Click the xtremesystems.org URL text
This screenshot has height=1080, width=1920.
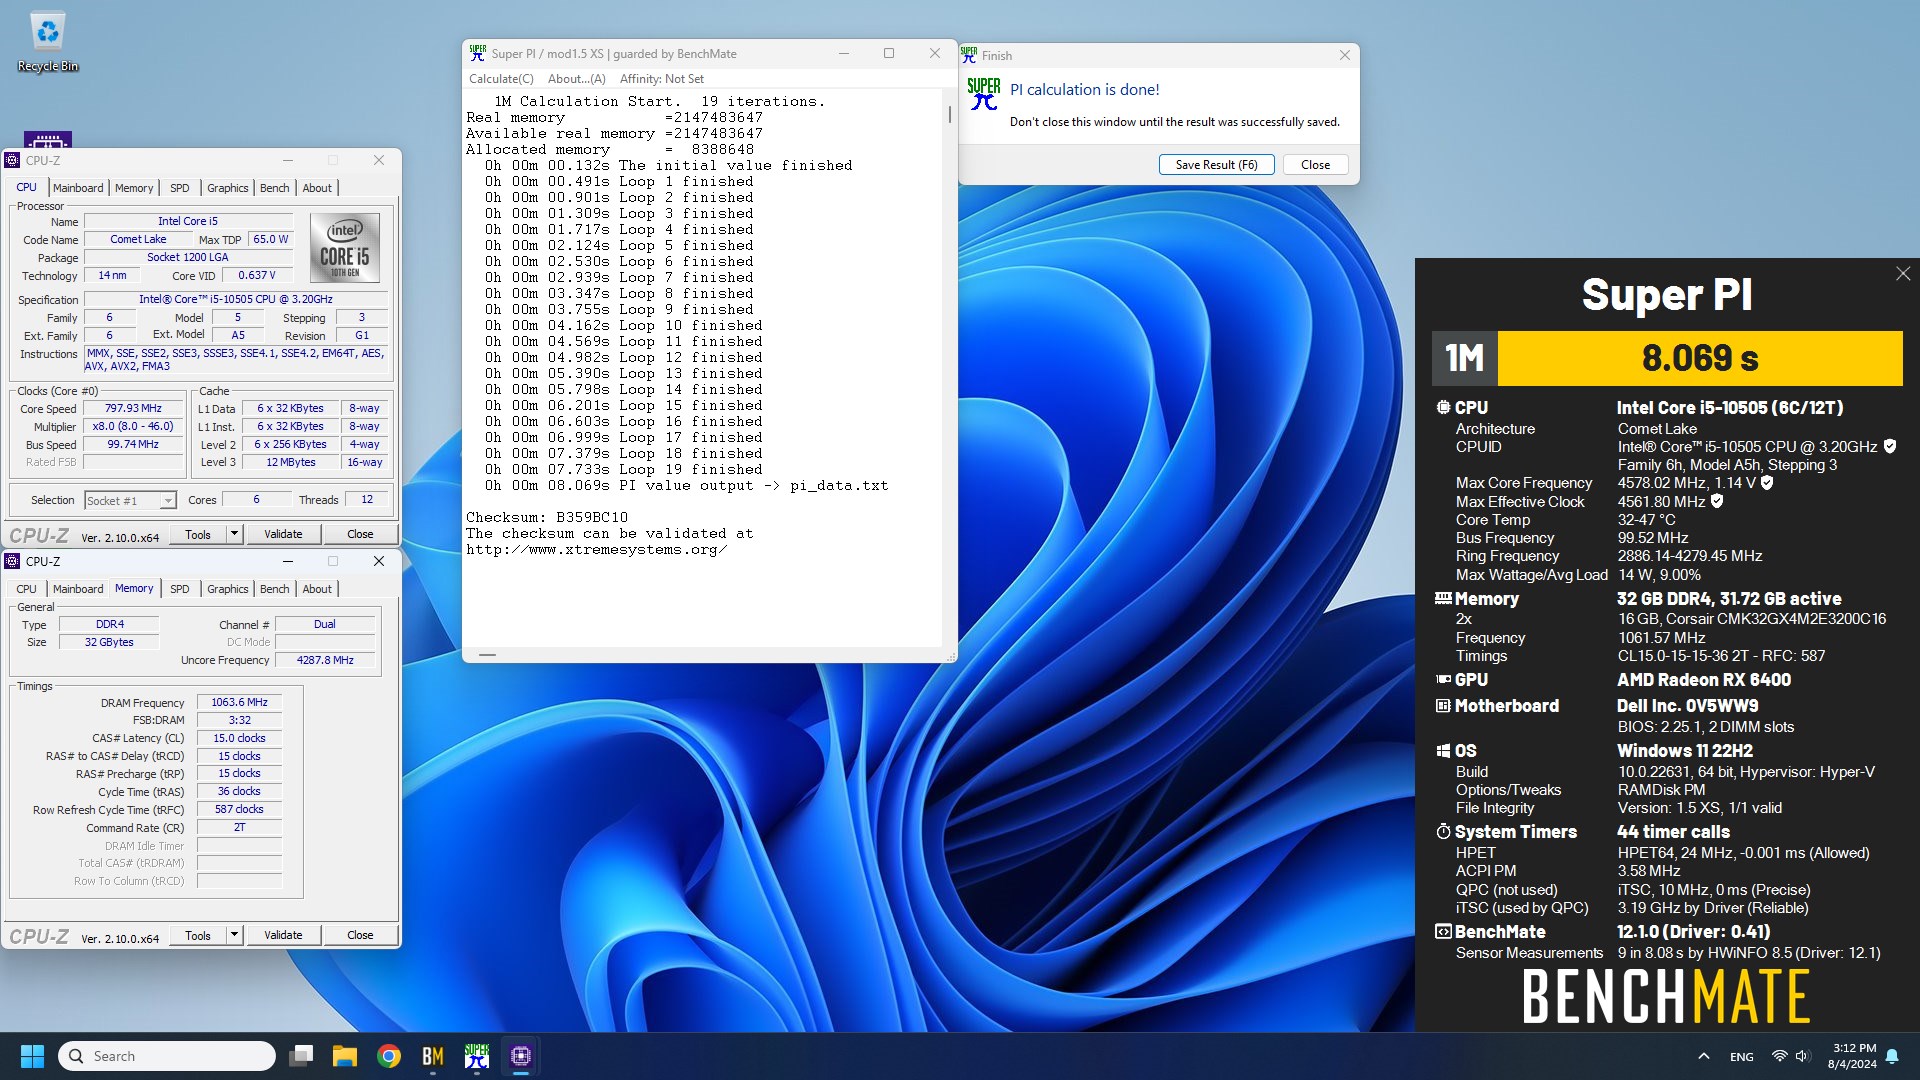[x=596, y=549]
